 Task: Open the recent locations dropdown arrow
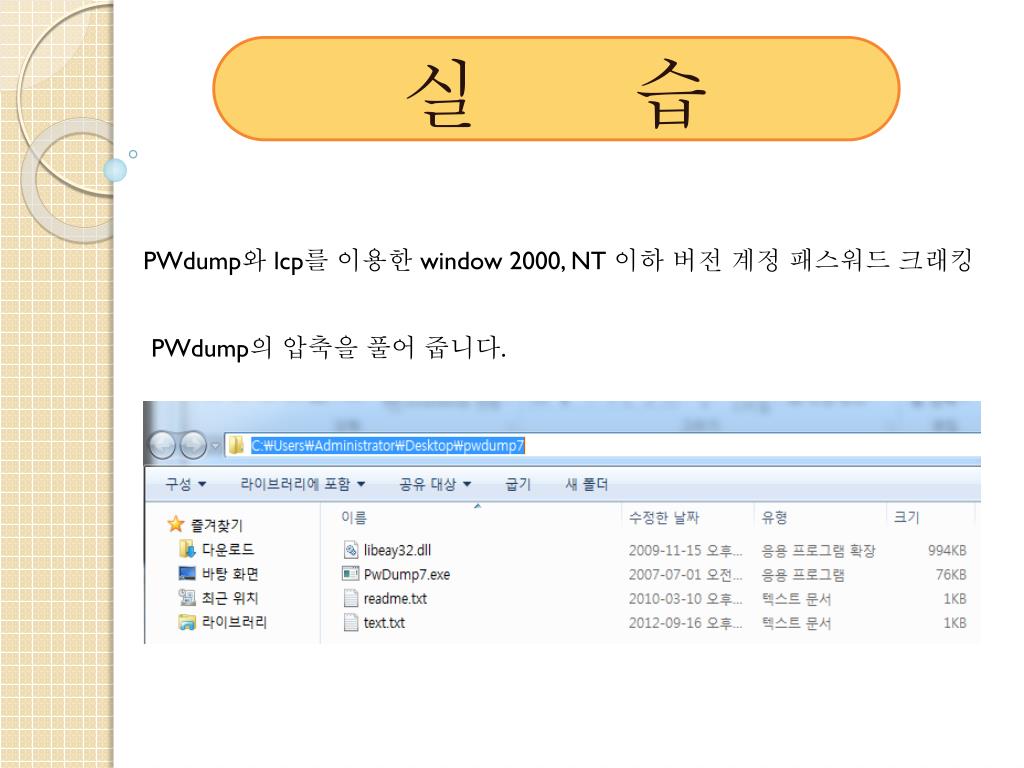[x=215, y=446]
